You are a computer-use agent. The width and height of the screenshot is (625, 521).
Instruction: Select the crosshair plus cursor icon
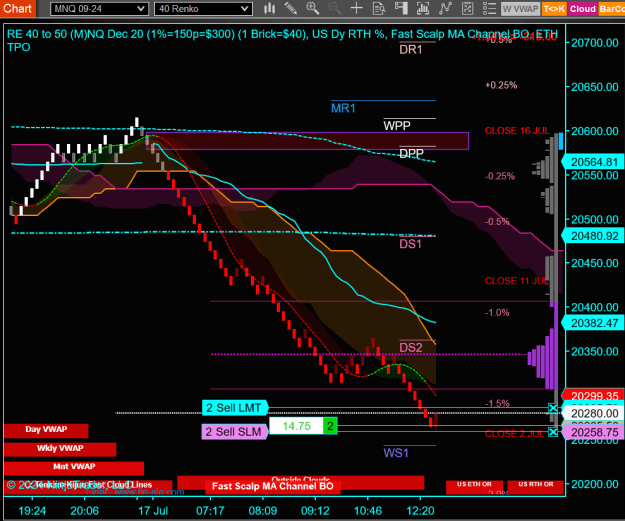[x=356, y=8]
